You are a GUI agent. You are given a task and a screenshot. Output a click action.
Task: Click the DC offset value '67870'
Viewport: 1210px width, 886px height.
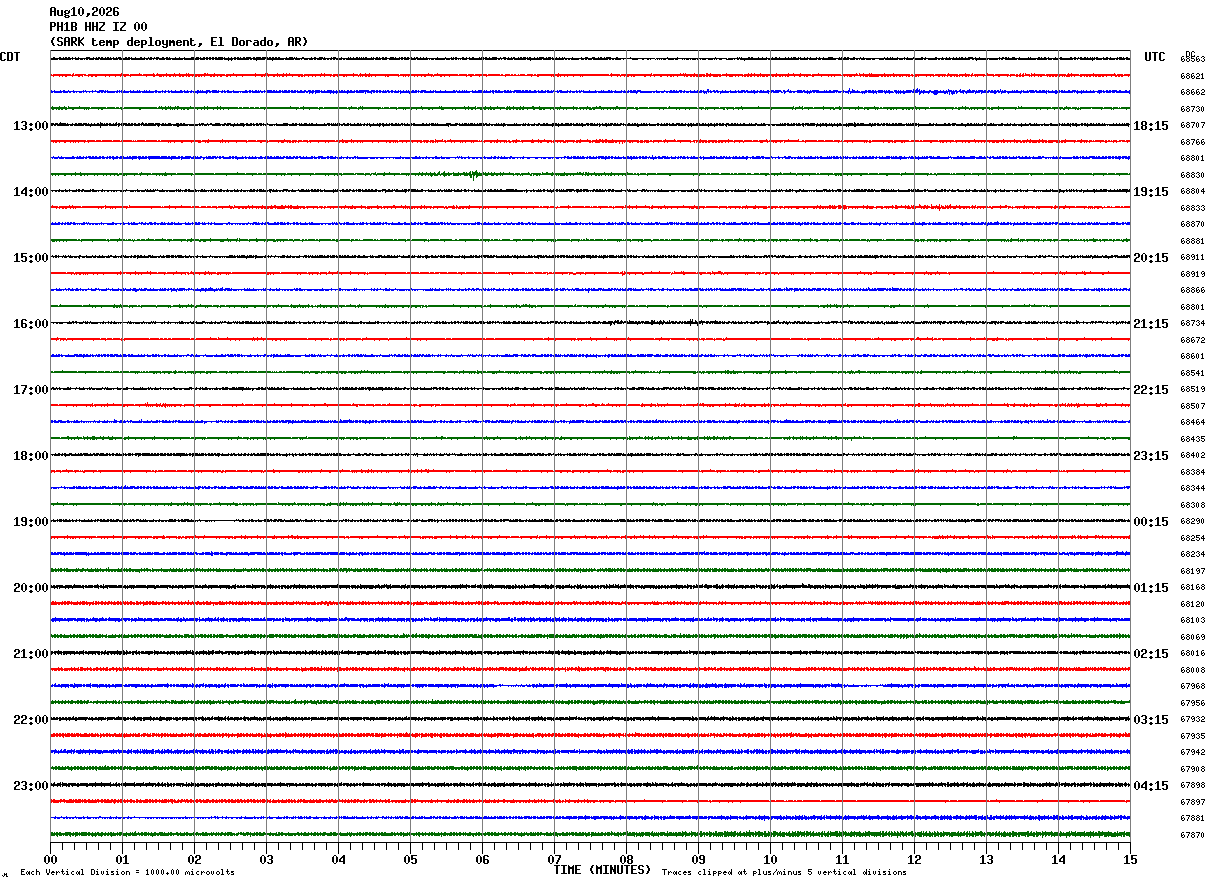coord(1193,835)
